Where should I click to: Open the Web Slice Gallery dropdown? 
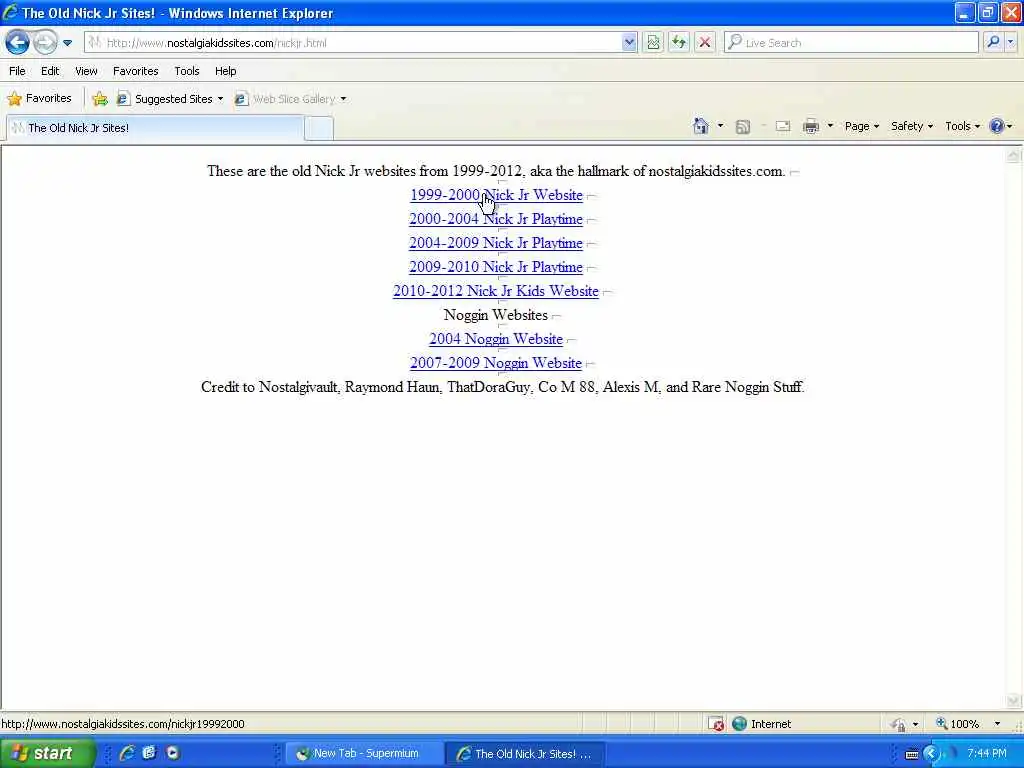(x=291, y=99)
